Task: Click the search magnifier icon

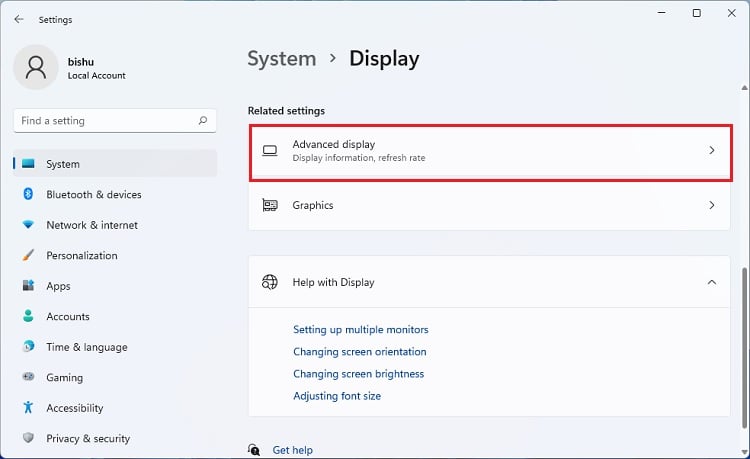Action: tap(203, 121)
